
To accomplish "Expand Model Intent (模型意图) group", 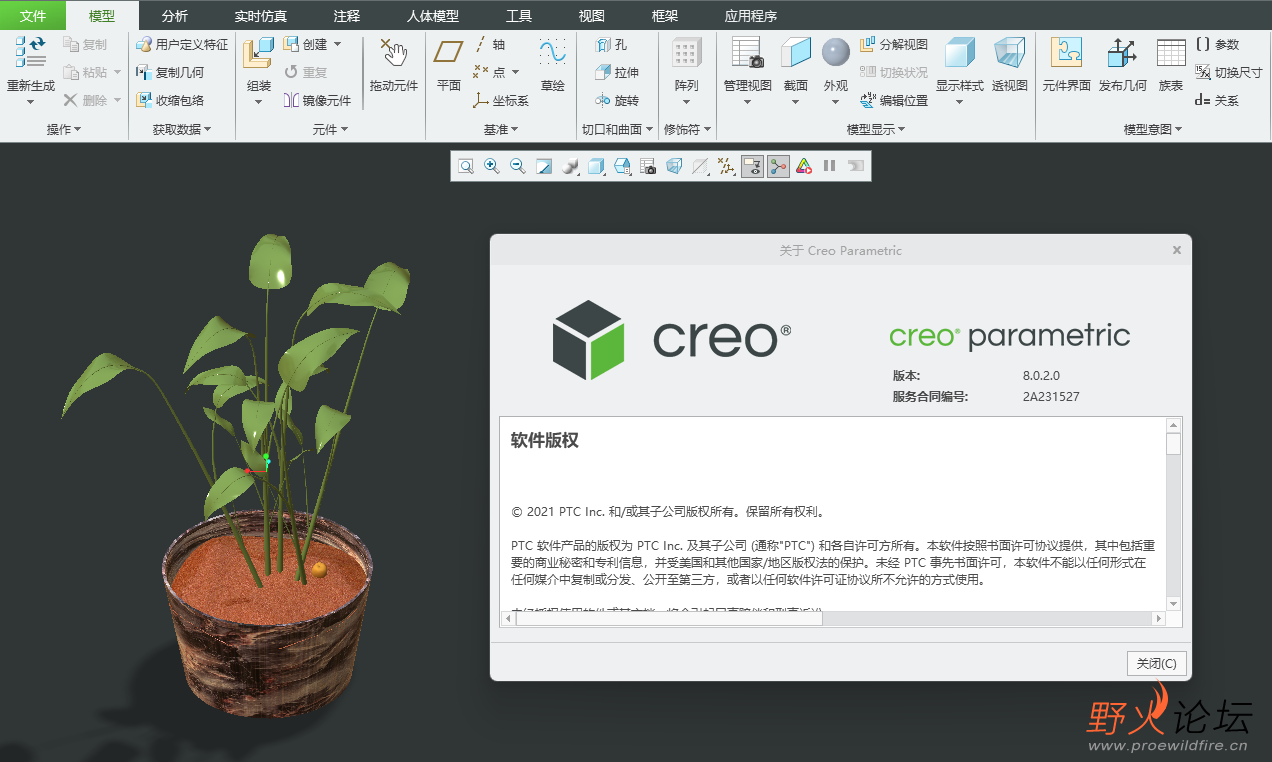I will point(1153,130).
